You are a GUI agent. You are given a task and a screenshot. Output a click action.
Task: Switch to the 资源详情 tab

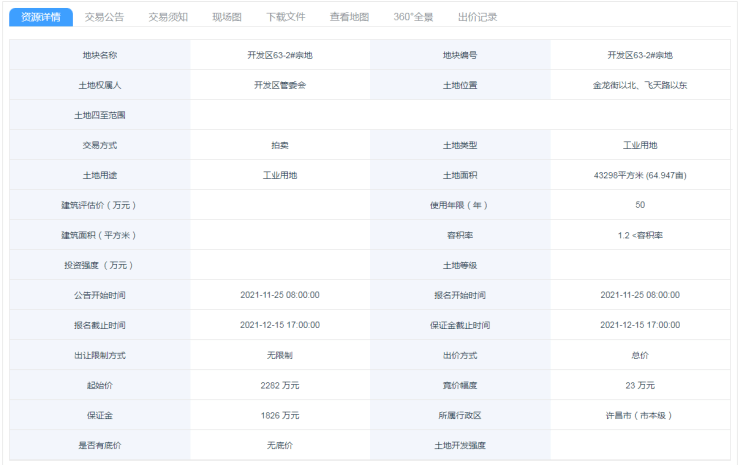coord(41,17)
